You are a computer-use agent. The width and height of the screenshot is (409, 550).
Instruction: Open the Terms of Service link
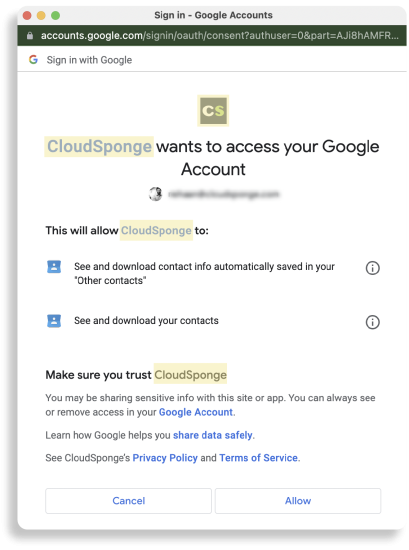coord(259,458)
